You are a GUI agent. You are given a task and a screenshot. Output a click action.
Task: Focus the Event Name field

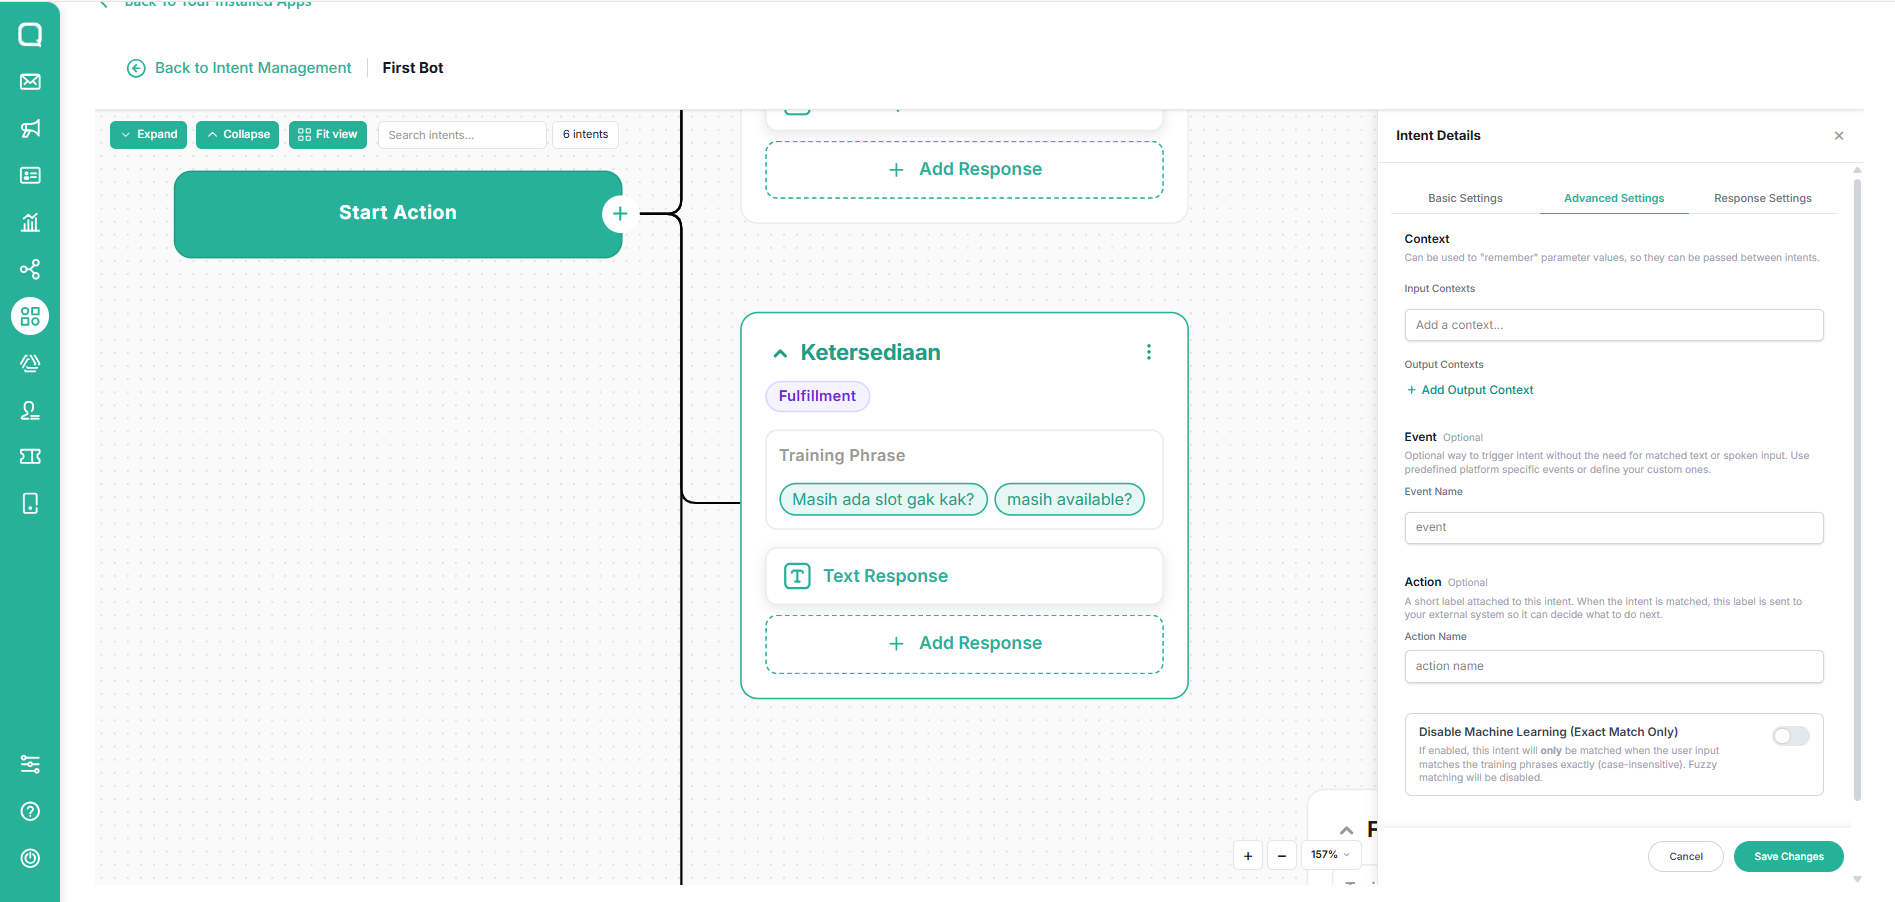tap(1614, 528)
